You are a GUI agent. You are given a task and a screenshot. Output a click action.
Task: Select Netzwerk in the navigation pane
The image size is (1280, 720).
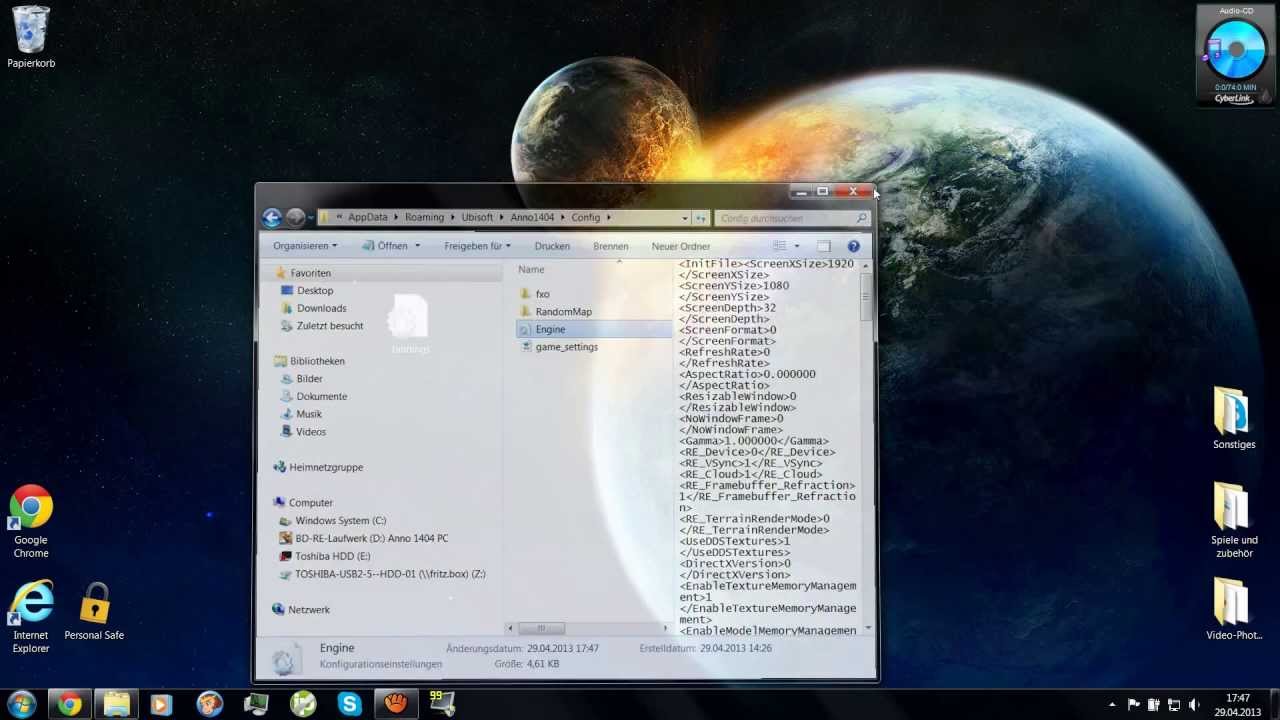pyautogui.click(x=309, y=610)
